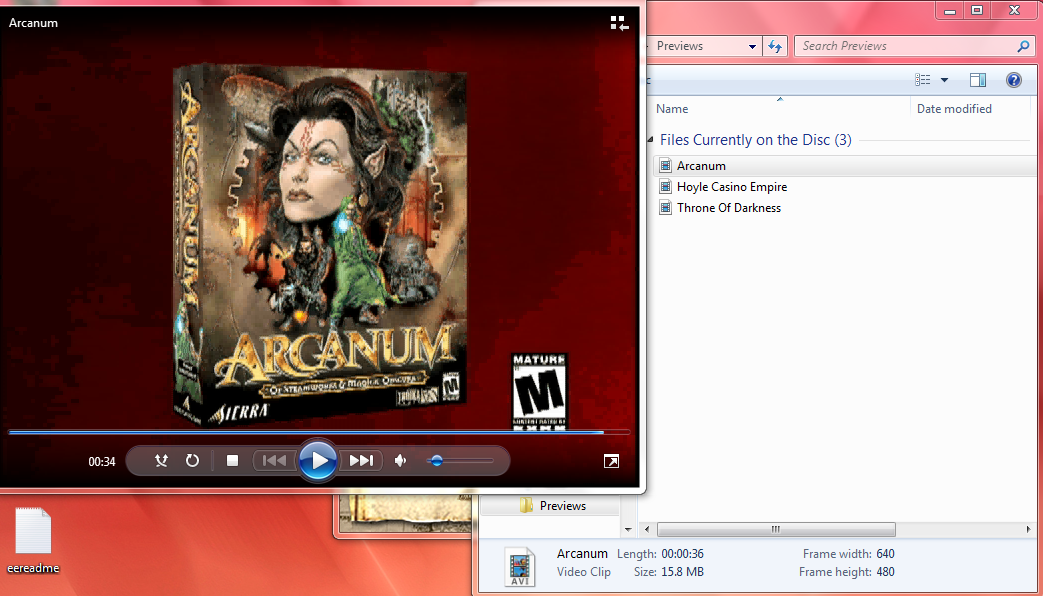Collapse the Files Currently on the Disc group
The height and width of the screenshot is (596, 1043).
pos(651,140)
